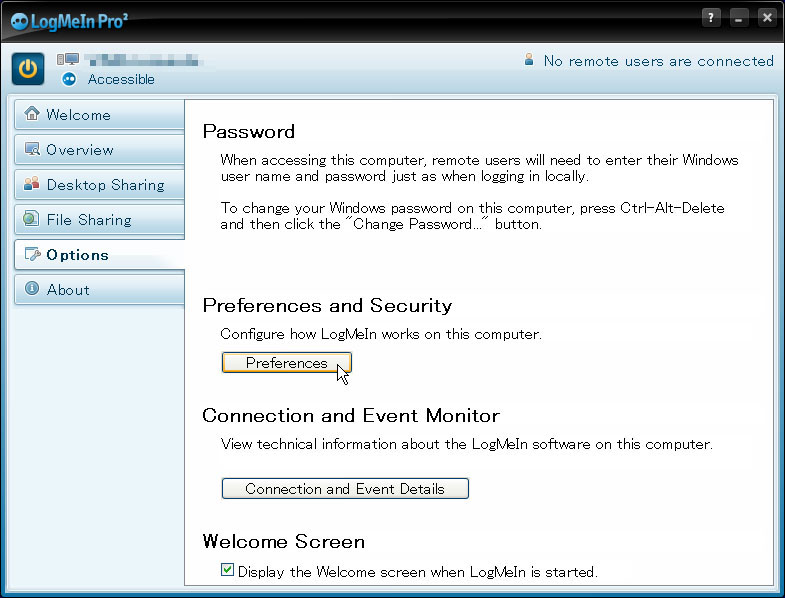Switch to the Overview tab

100,150
